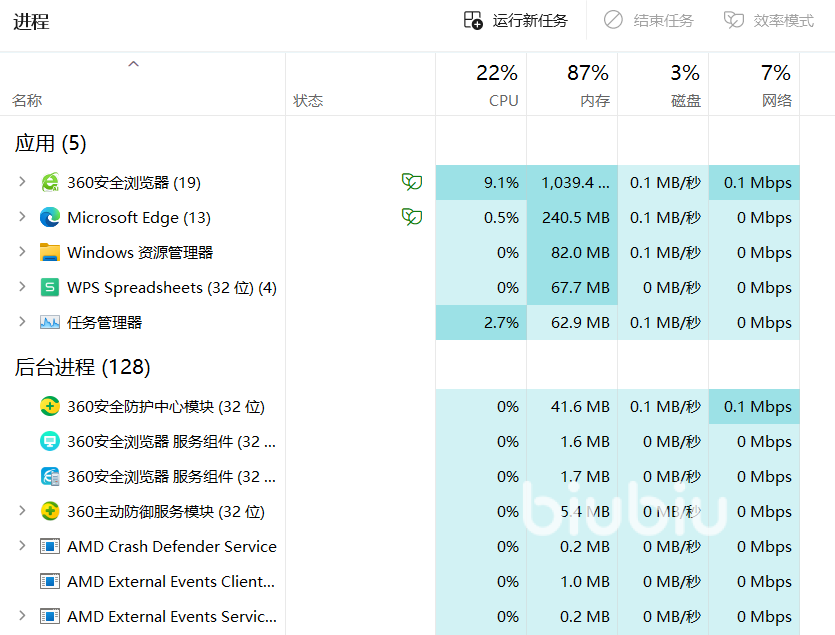
Task: Click 结束任务 button
Action: click(648, 21)
